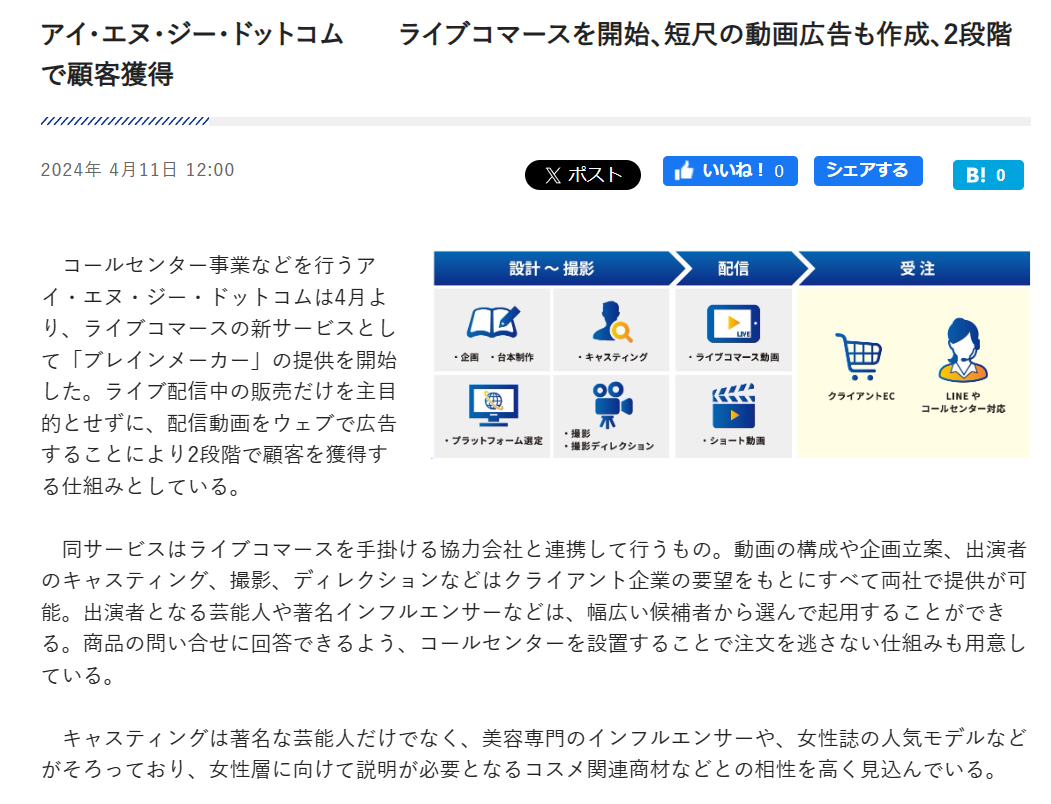Image resolution: width=1051 pixels, height=804 pixels.
Task: Click the Hatena bookmark count number
Action: click(x=1001, y=176)
